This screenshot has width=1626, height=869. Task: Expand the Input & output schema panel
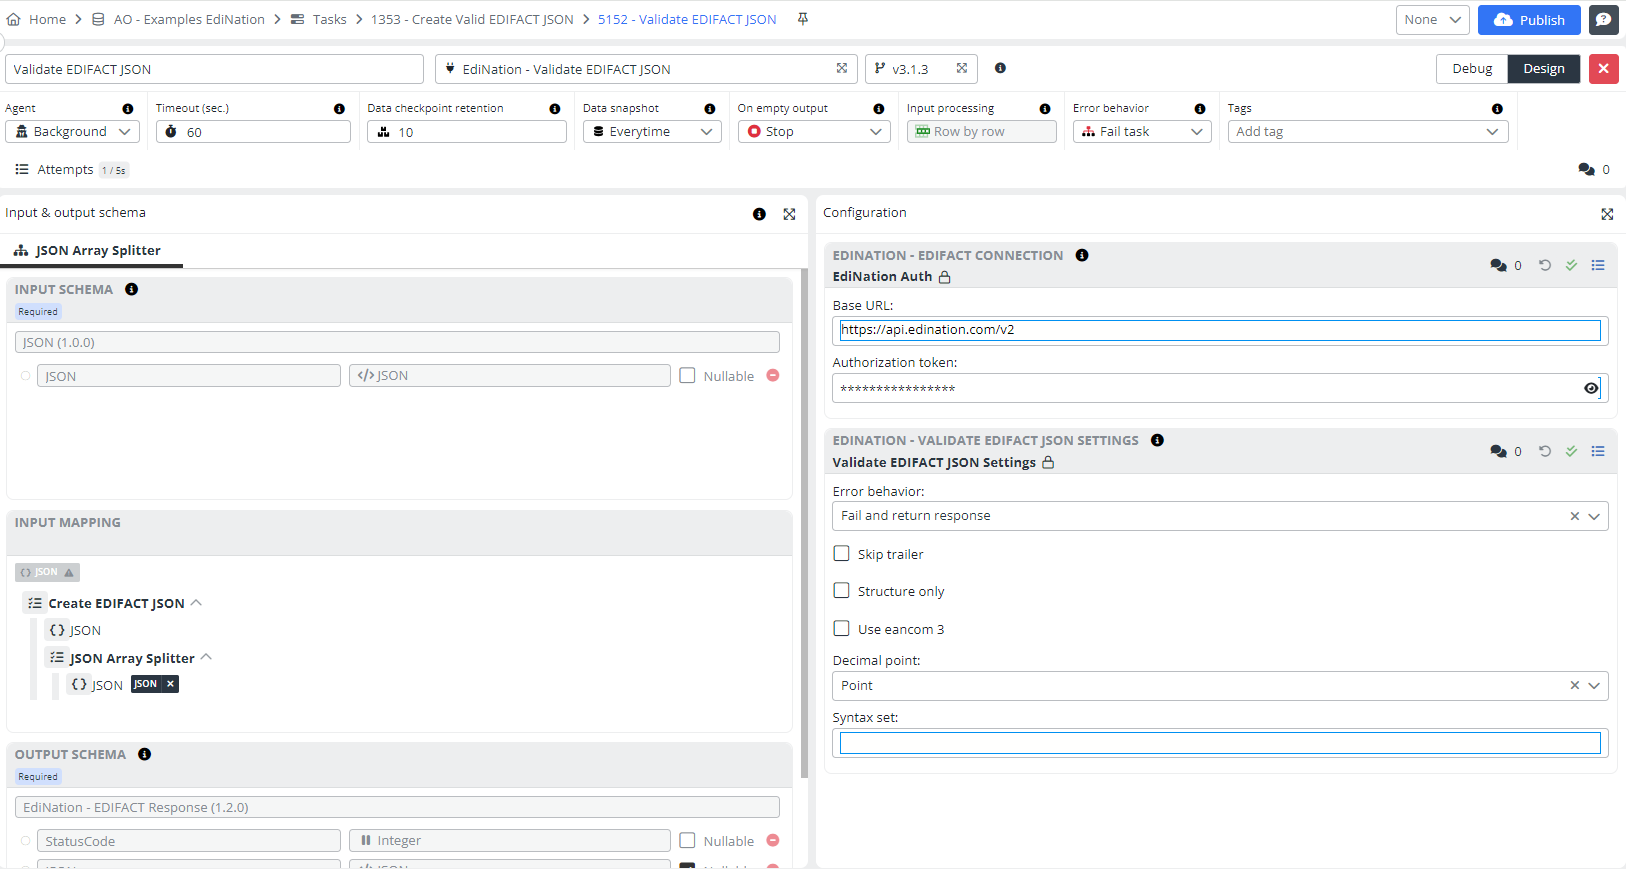click(x=789, y=214)
